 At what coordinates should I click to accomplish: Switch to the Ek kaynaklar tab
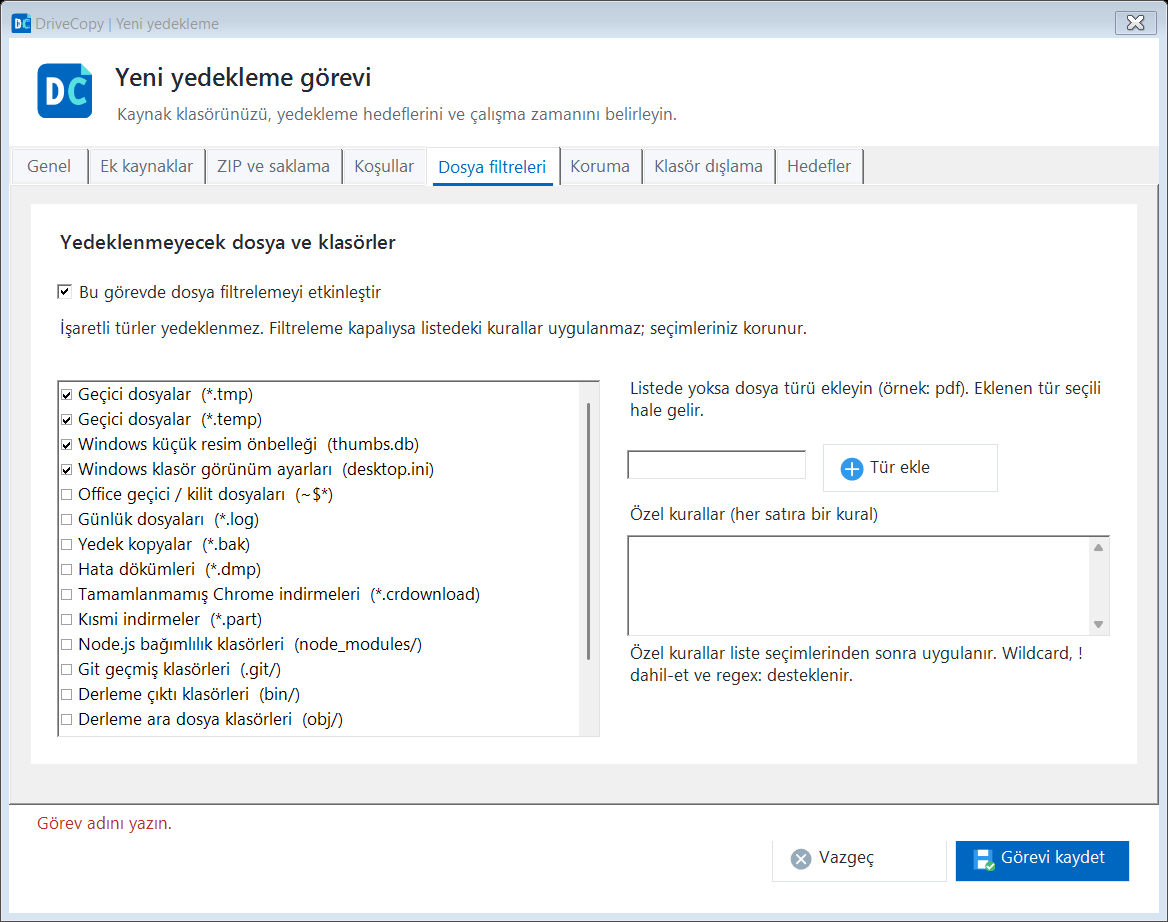pos(147,166)
